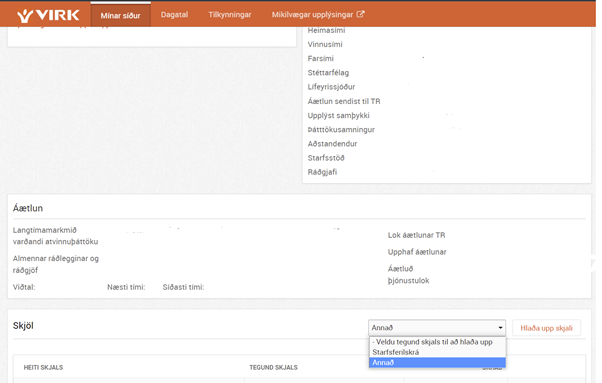This screenshot has width=602, height=383.
Task: Click the 'Áætluð þjónustulok' label
Action: (x=408, y=275)
